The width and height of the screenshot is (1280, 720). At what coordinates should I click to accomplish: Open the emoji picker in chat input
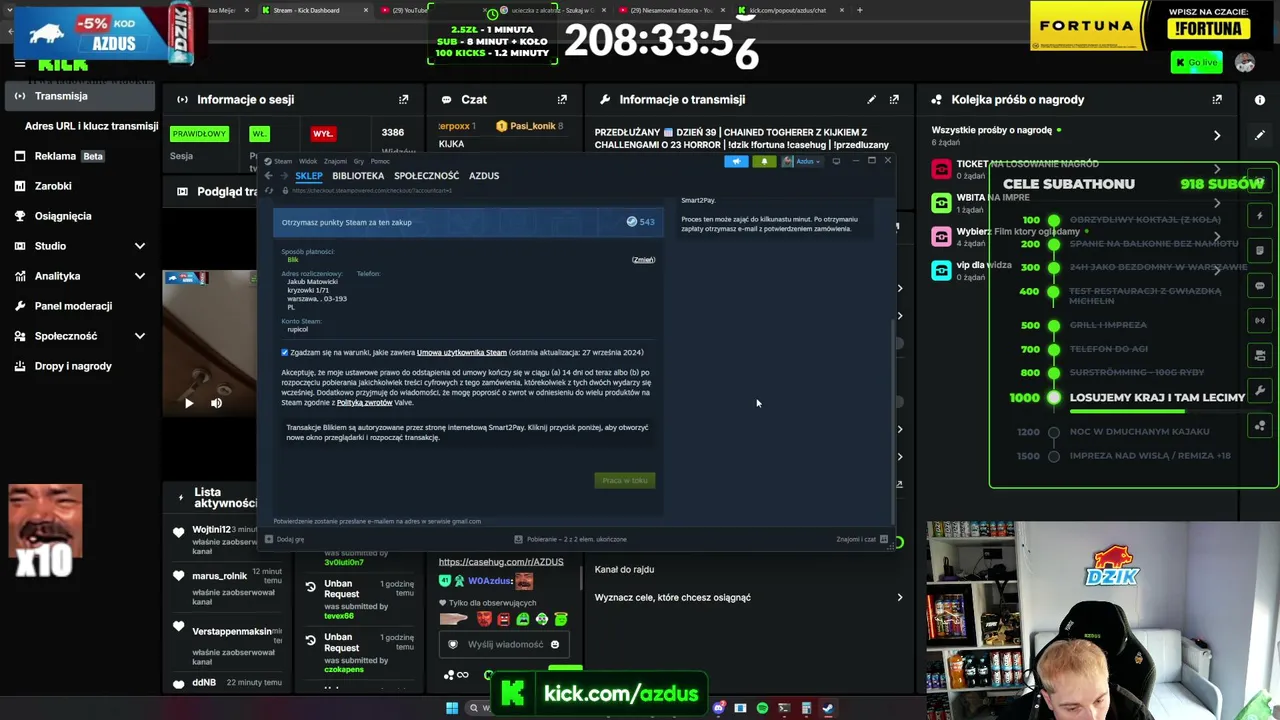coord(555,644)
